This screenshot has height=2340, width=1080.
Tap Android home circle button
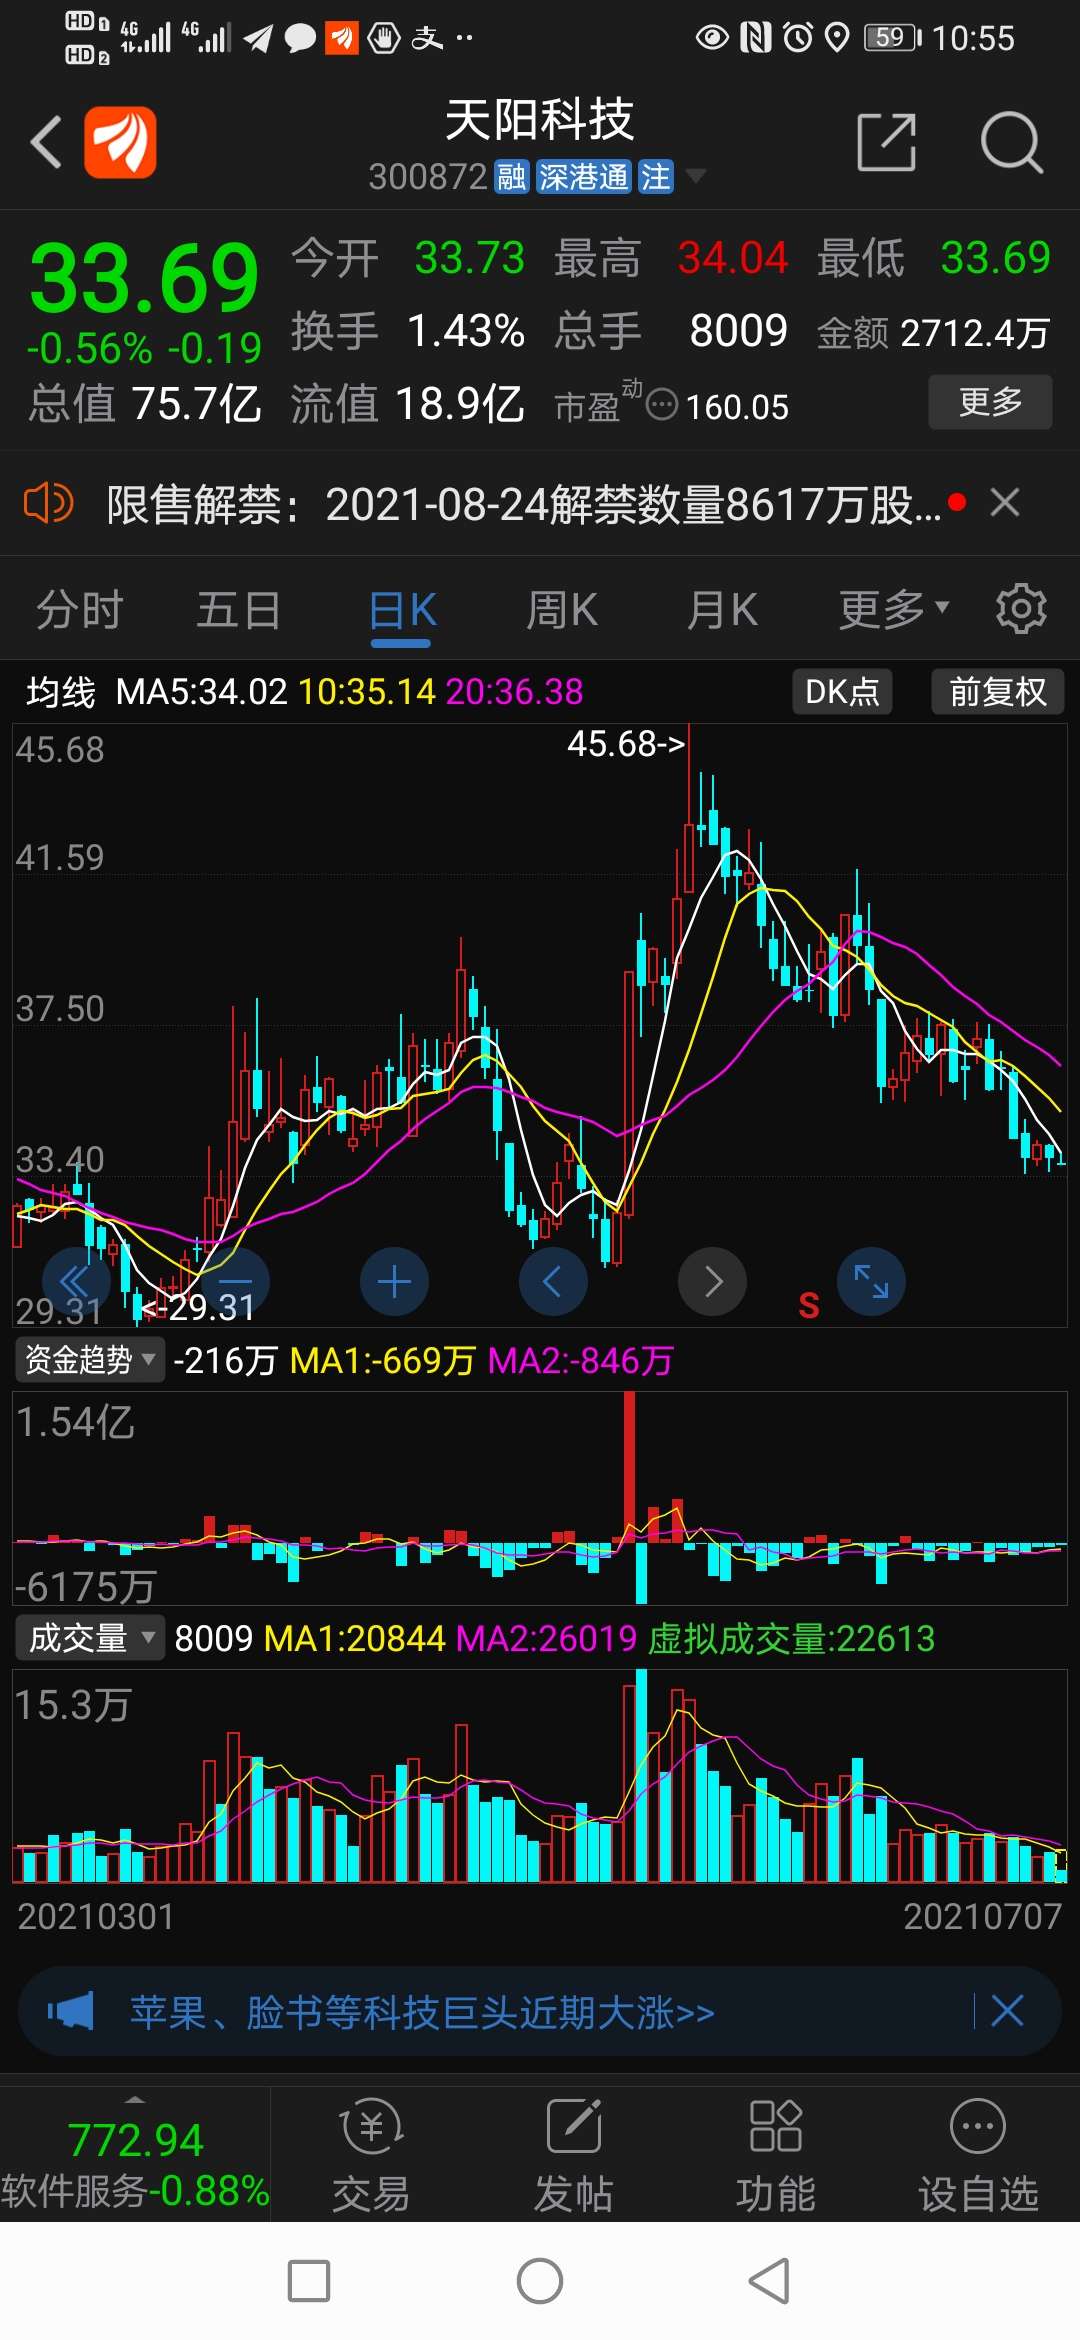click(540, 2281)
